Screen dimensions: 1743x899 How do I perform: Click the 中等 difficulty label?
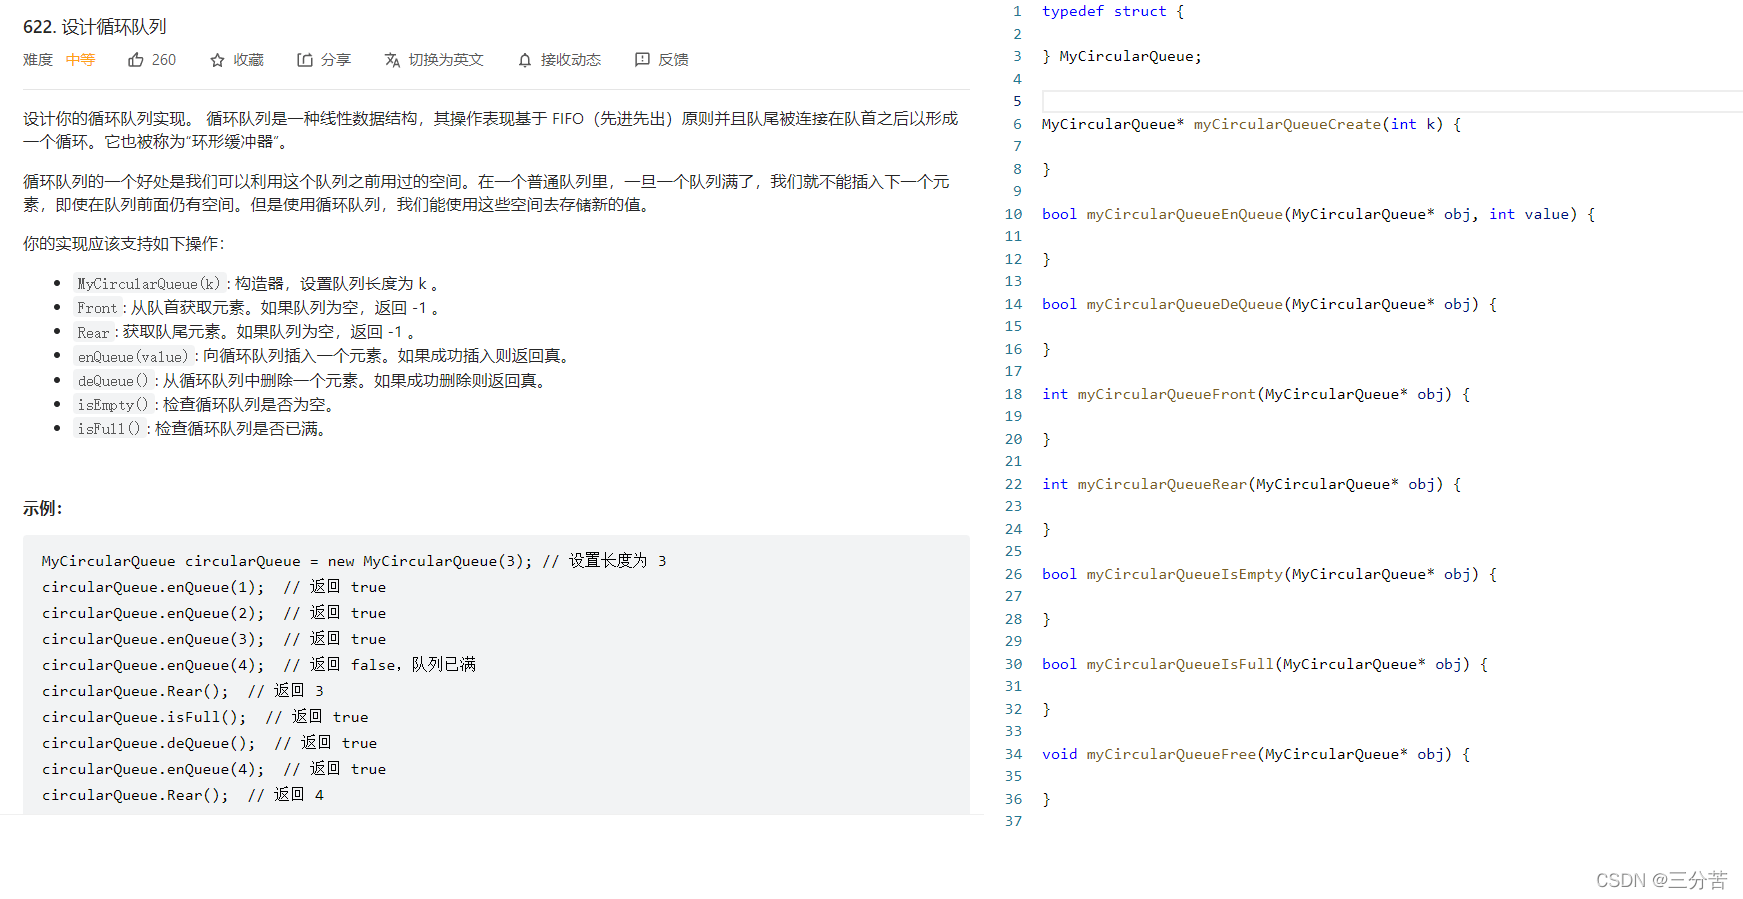coord(80,60)
